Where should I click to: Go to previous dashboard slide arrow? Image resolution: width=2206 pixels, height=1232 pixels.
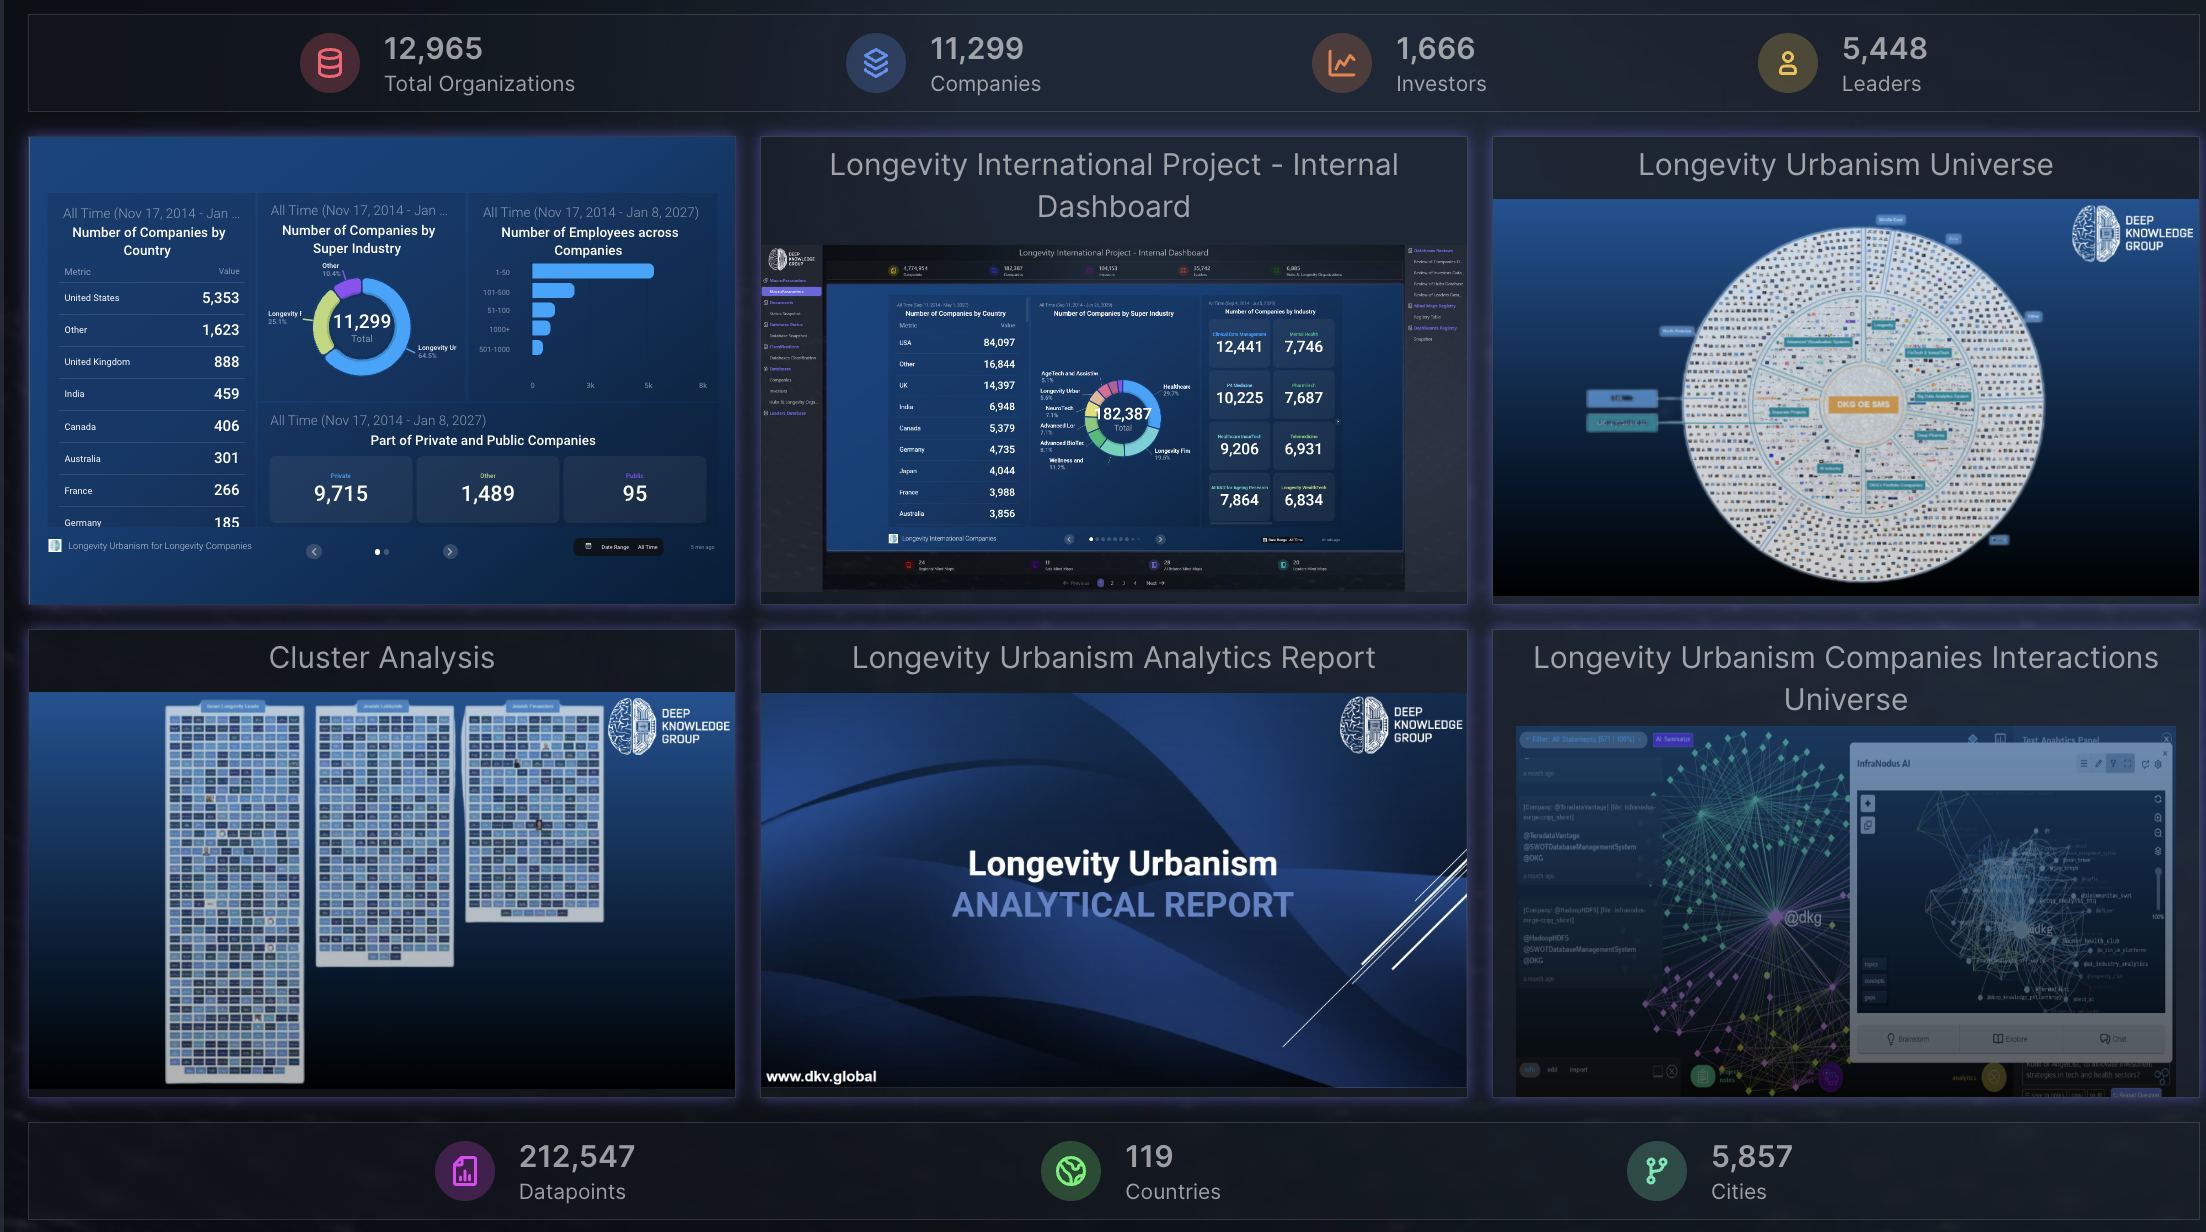click(314, 552)
